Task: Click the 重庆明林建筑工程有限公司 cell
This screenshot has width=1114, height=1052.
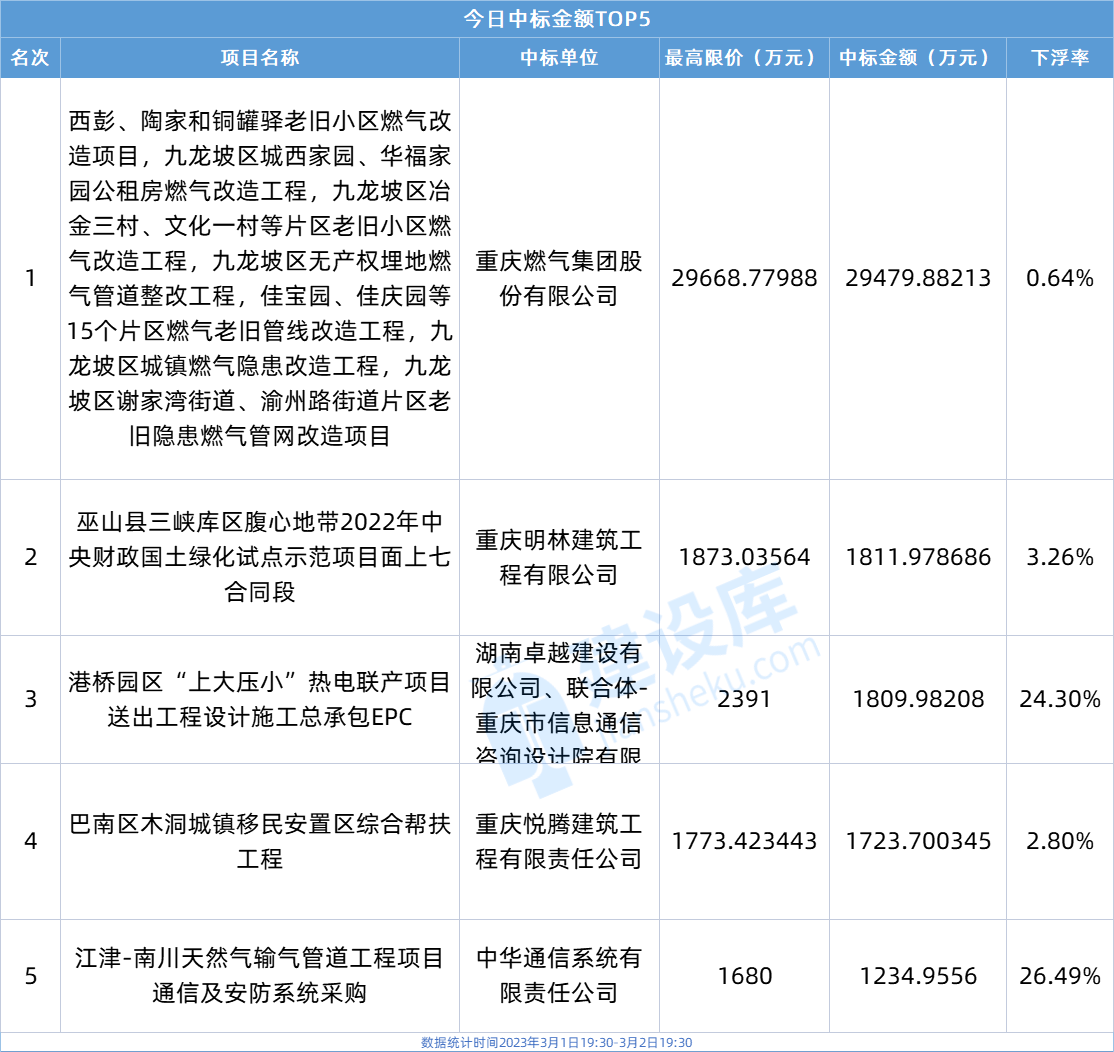Action: [559, 557]
